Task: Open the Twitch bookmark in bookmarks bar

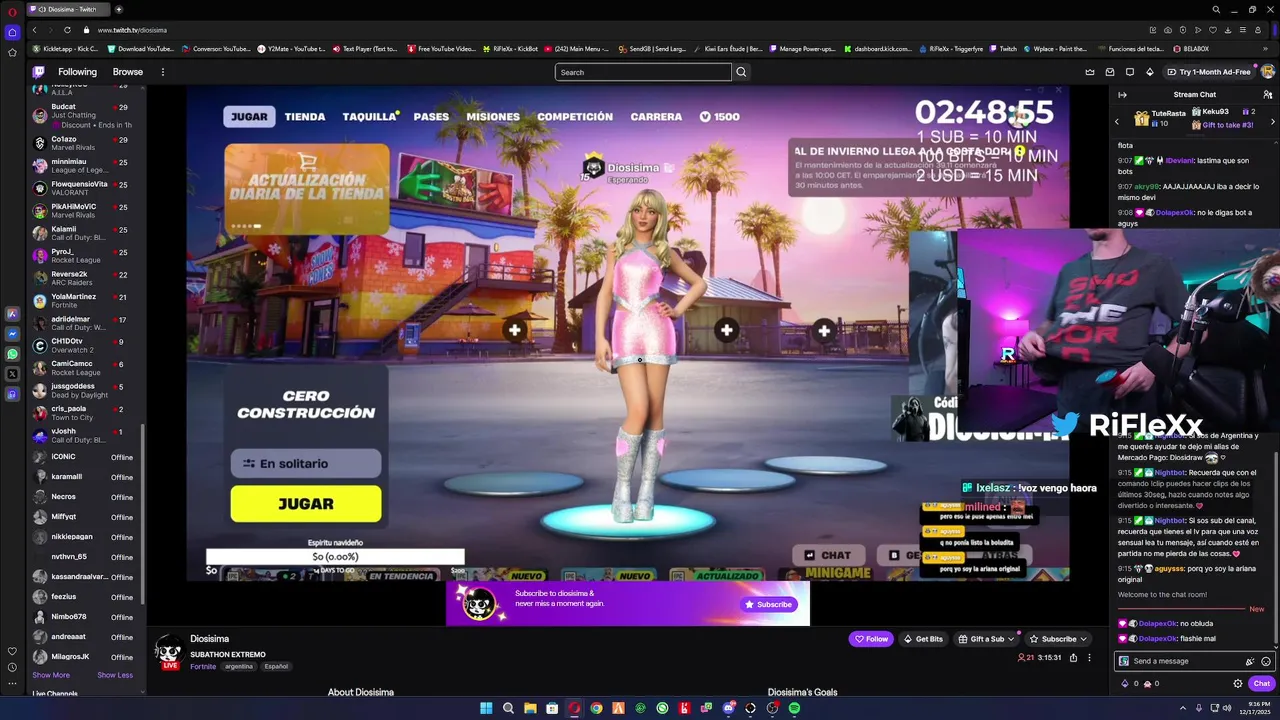Action: click(1003, 48)
